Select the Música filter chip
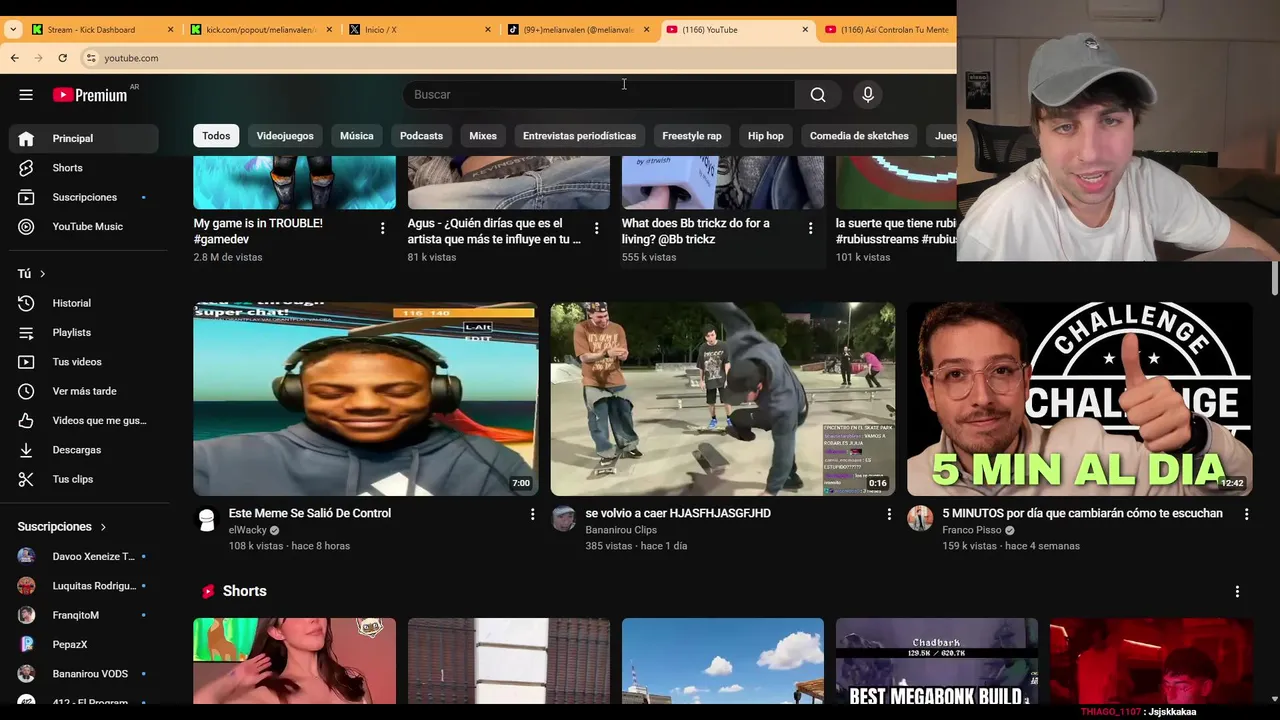Viewport: 1280px width, 720px height. point(356,136)
